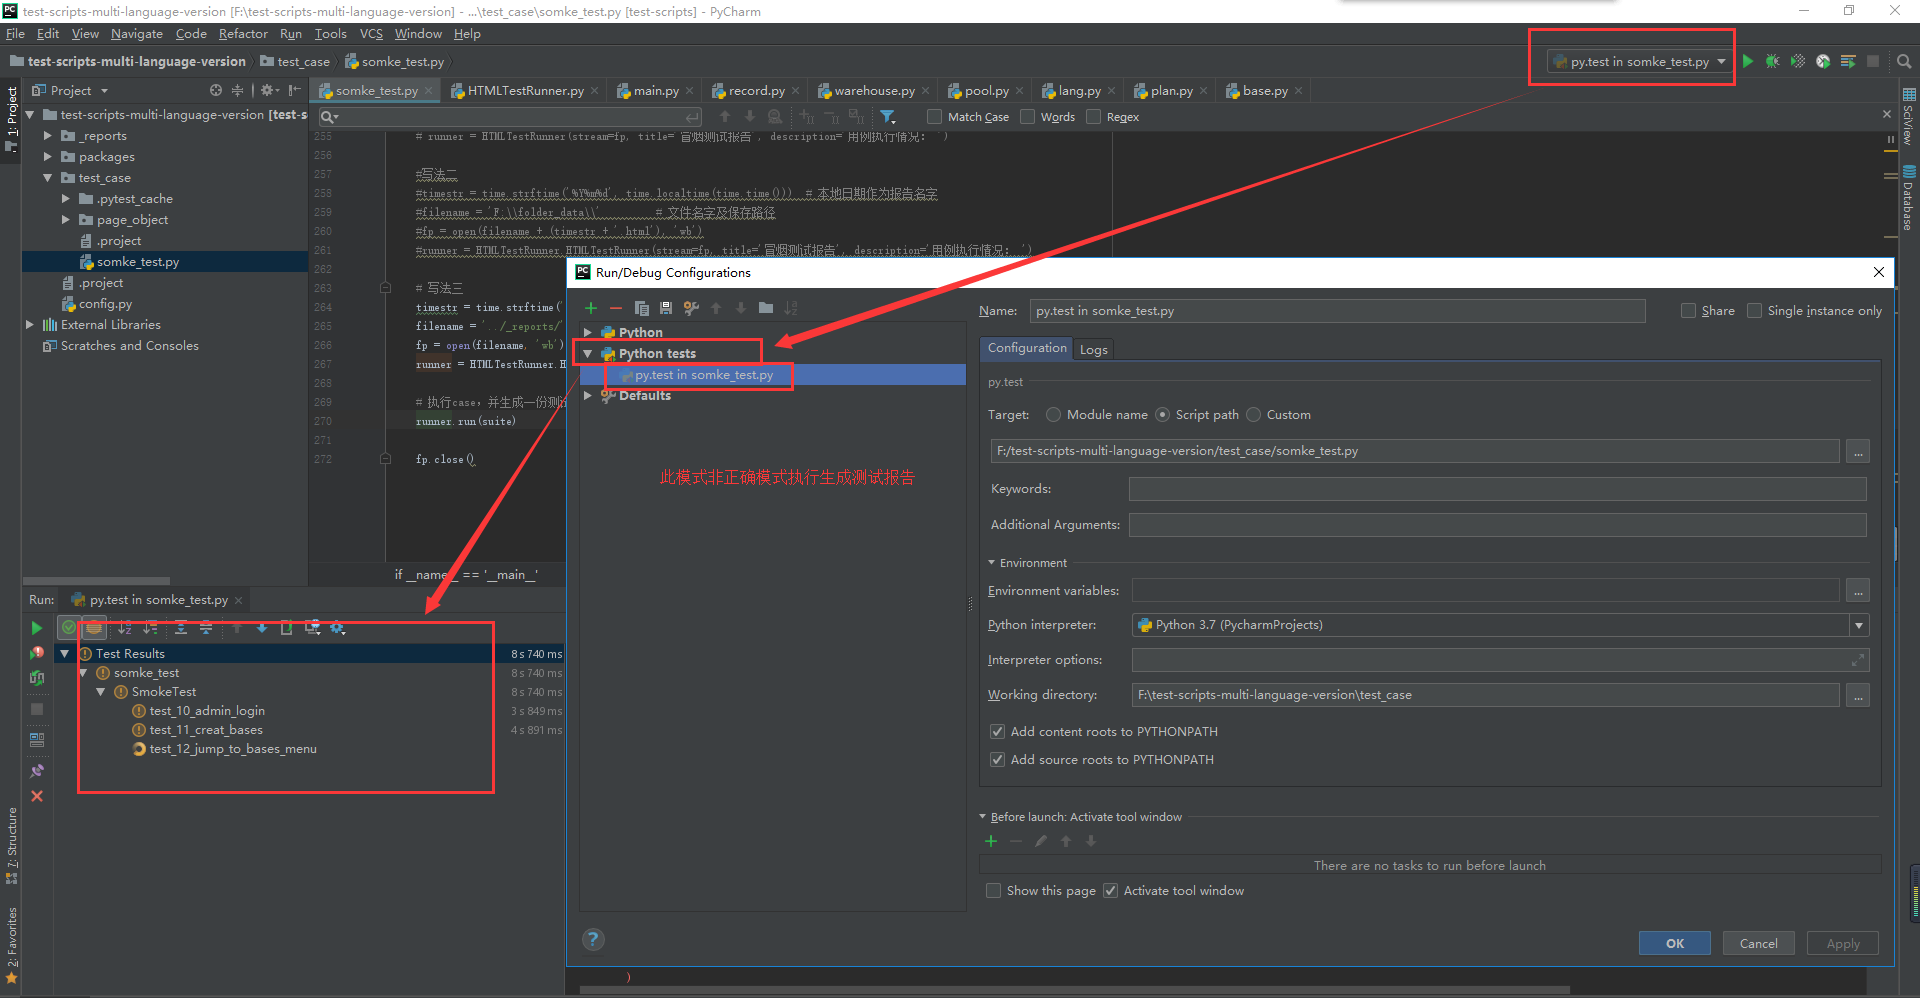Enable Single instance only checkbox
The width and height of the screenshot is (1920, 998).
[1754, 311]
